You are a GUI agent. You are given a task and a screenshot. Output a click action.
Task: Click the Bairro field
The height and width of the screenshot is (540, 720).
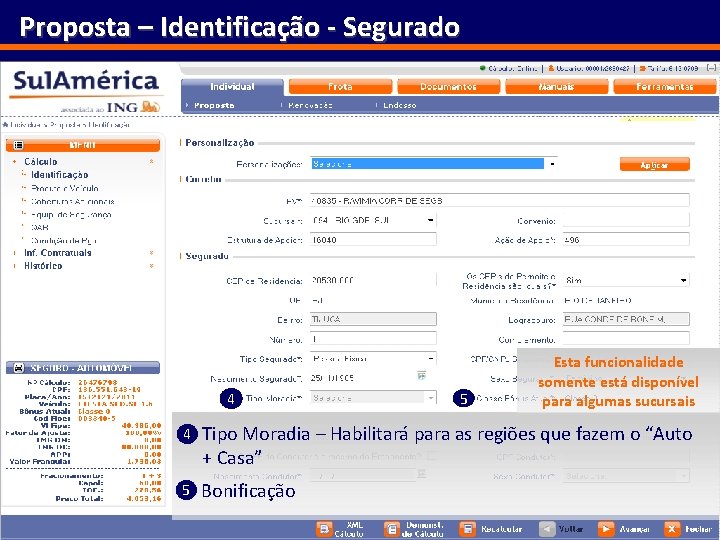373,319
